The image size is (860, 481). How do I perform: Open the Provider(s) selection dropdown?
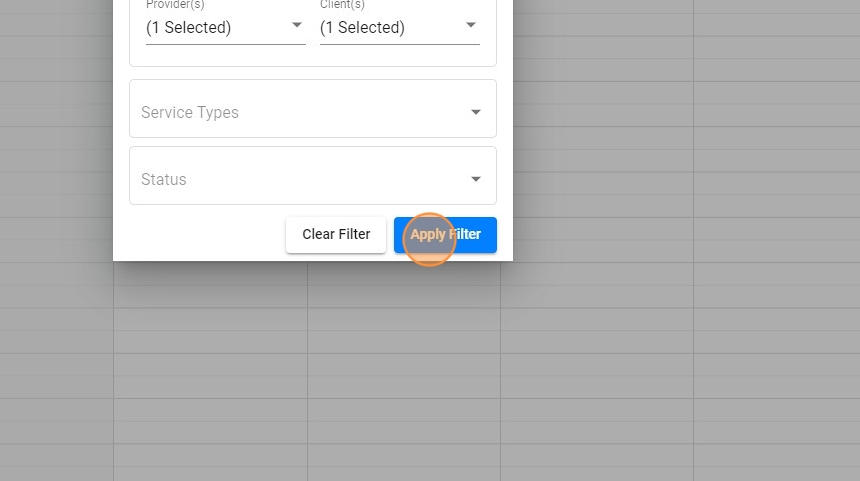tap(225, 28)
